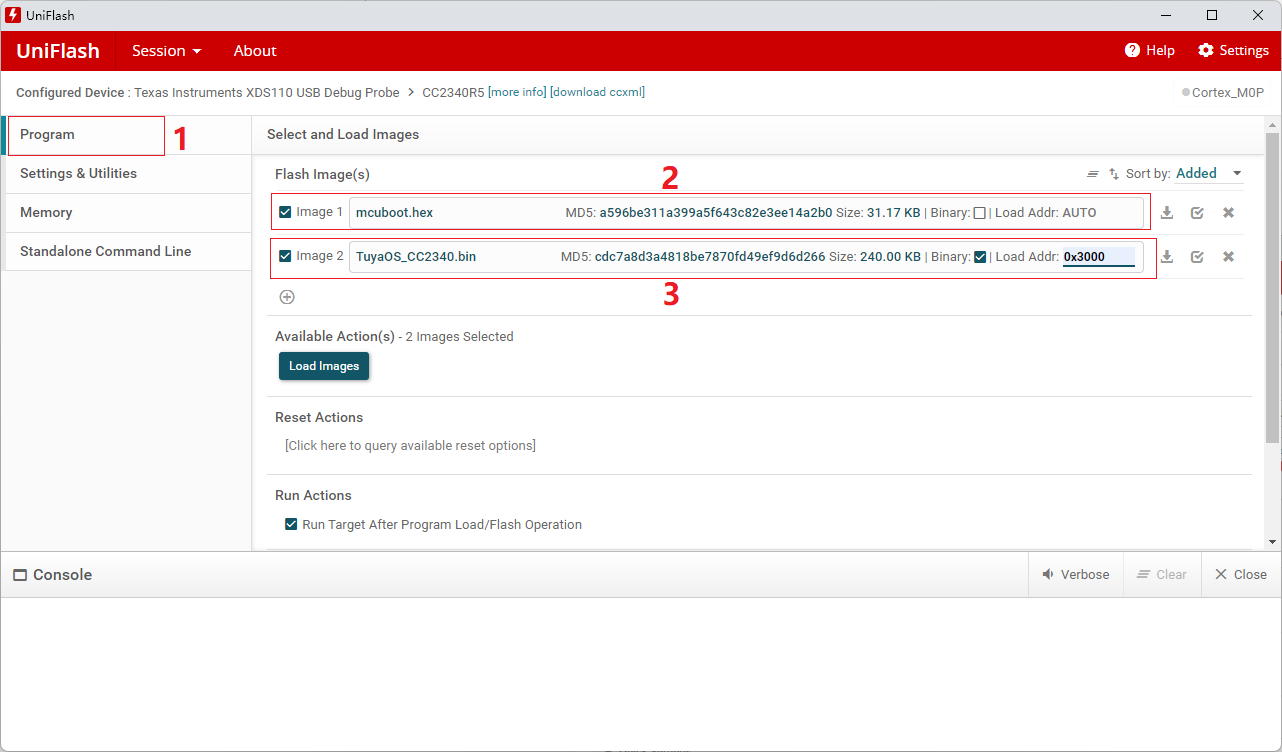Toggle compact list view icon

tap(1093, 174)
